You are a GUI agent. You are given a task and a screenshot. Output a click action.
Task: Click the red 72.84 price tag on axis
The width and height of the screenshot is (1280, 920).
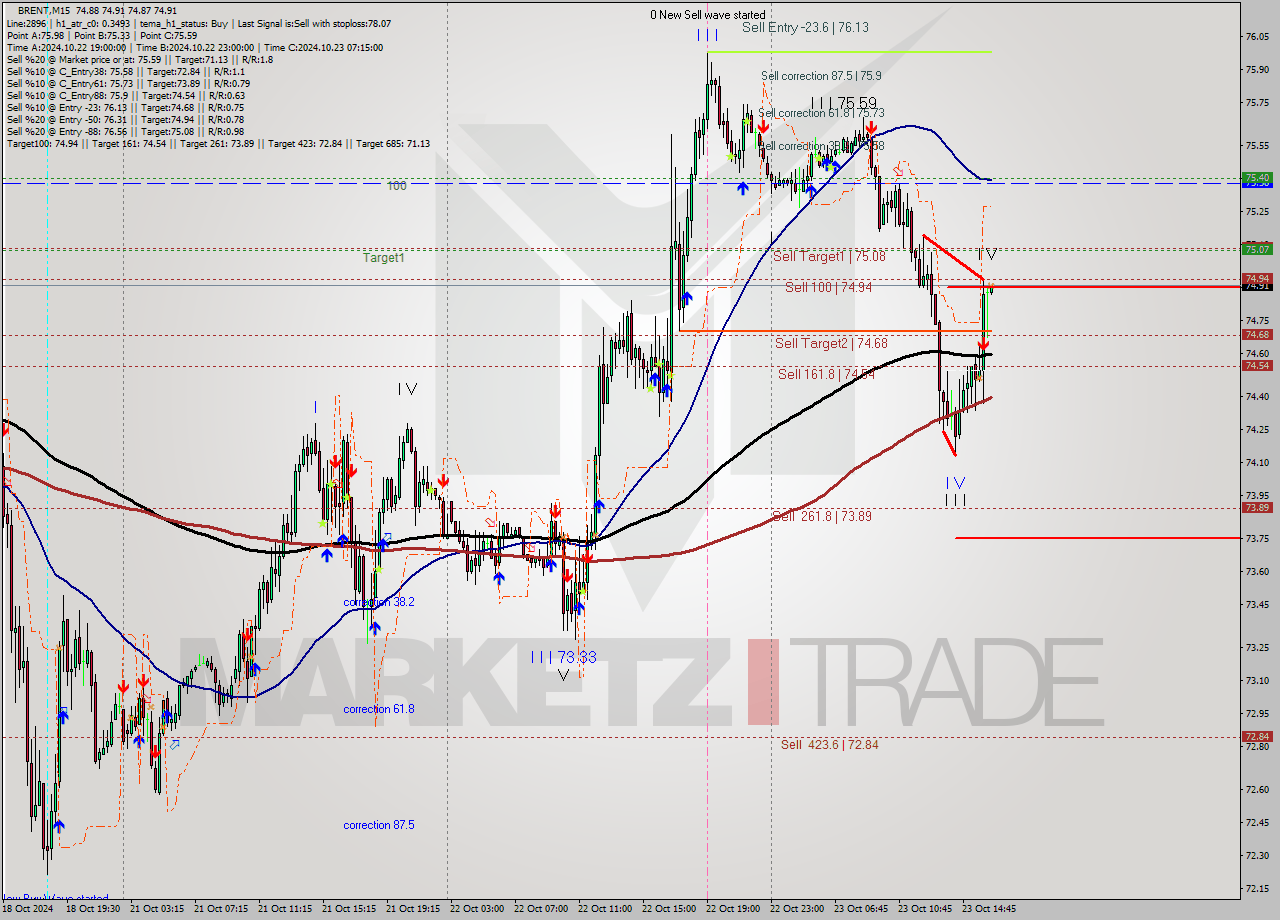1257,737
